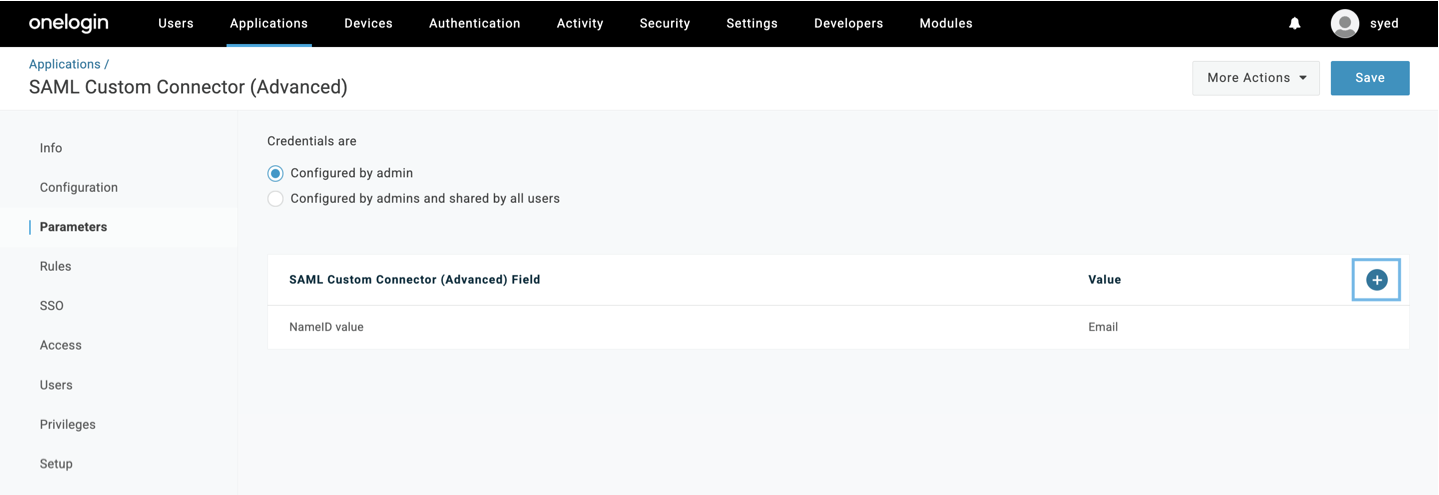Open the NameID value row
This screenshot has height=495, width=1439.
tap(838, 327)
